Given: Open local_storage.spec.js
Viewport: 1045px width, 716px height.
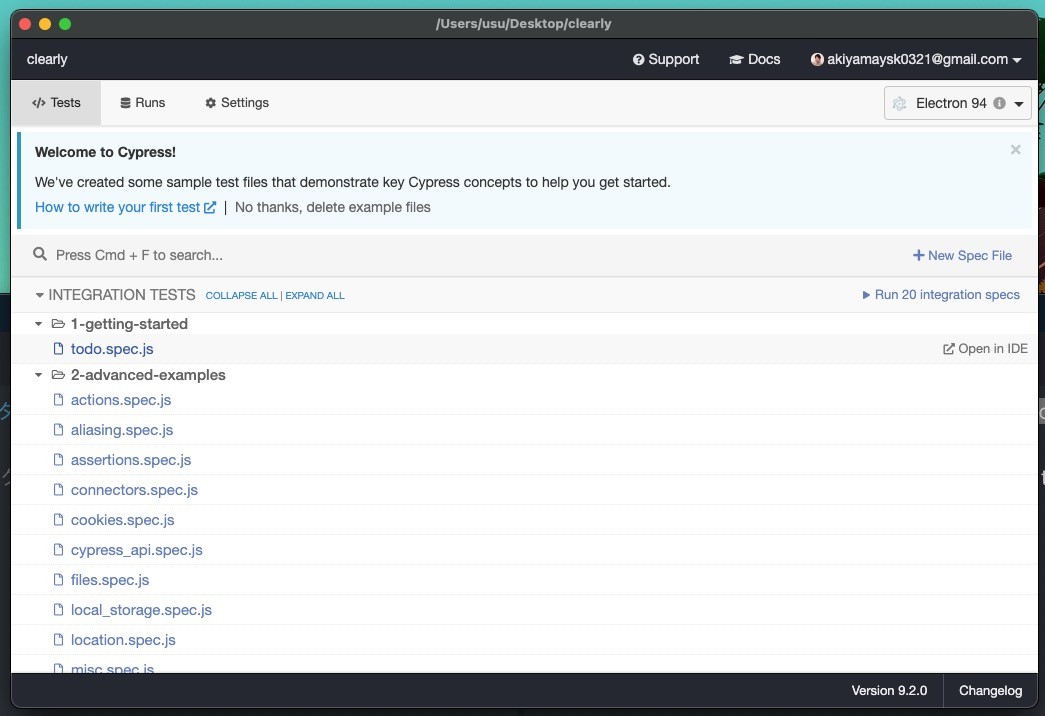Looking at the screenshot, I should (x=141, y=610).
